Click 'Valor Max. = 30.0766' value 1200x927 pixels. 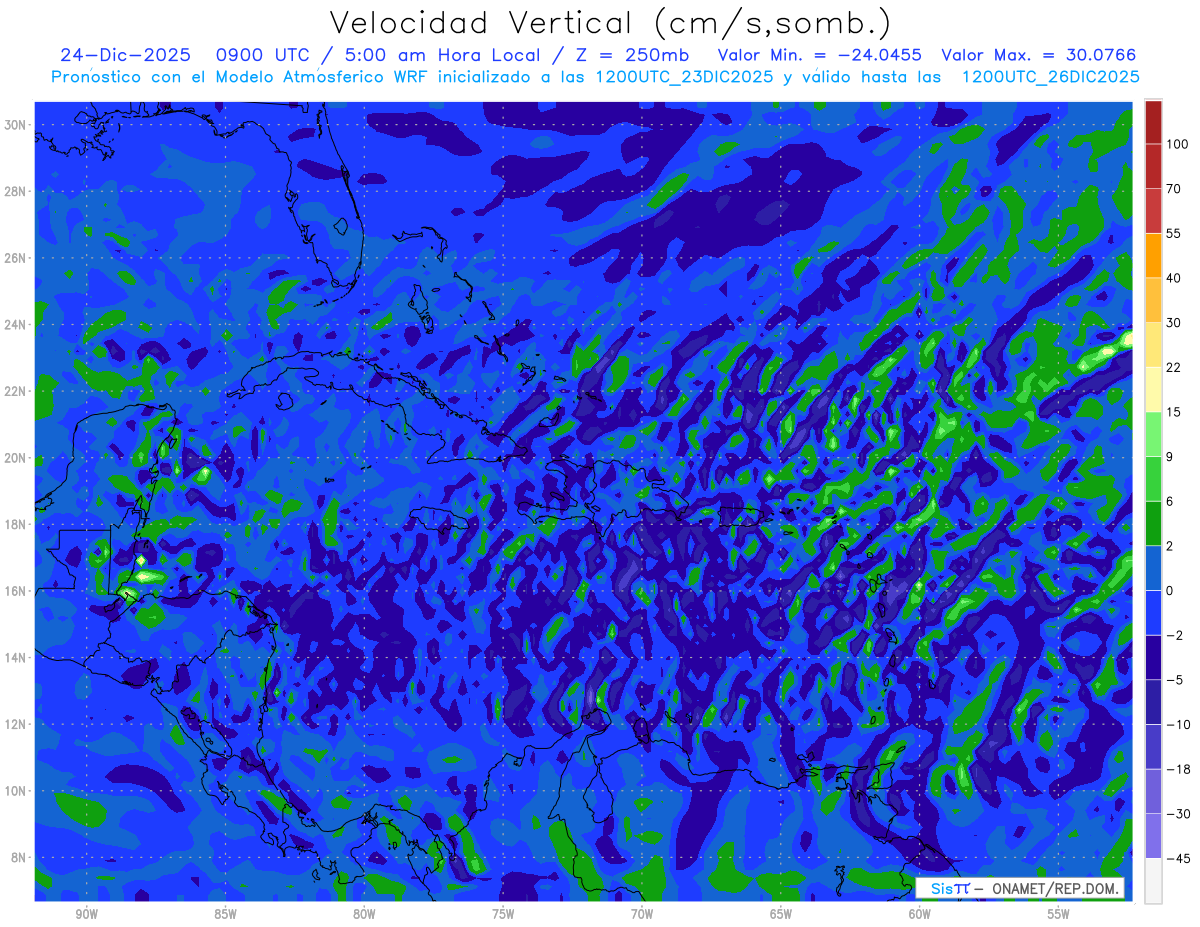[1039, 55]
